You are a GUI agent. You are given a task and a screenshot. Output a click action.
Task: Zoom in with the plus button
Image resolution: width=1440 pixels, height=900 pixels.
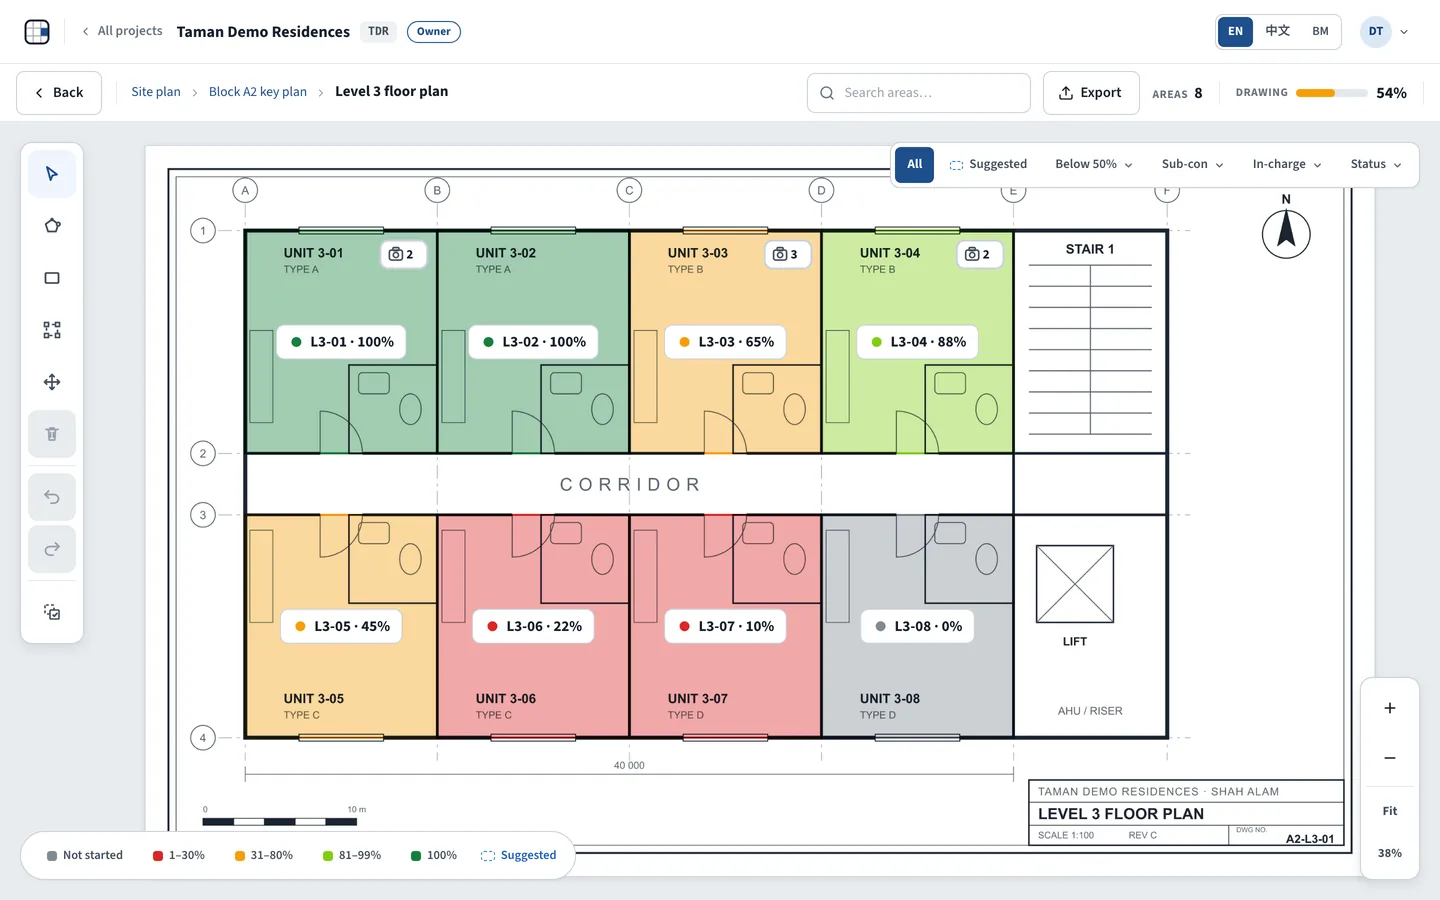(x=1390, y=708)
